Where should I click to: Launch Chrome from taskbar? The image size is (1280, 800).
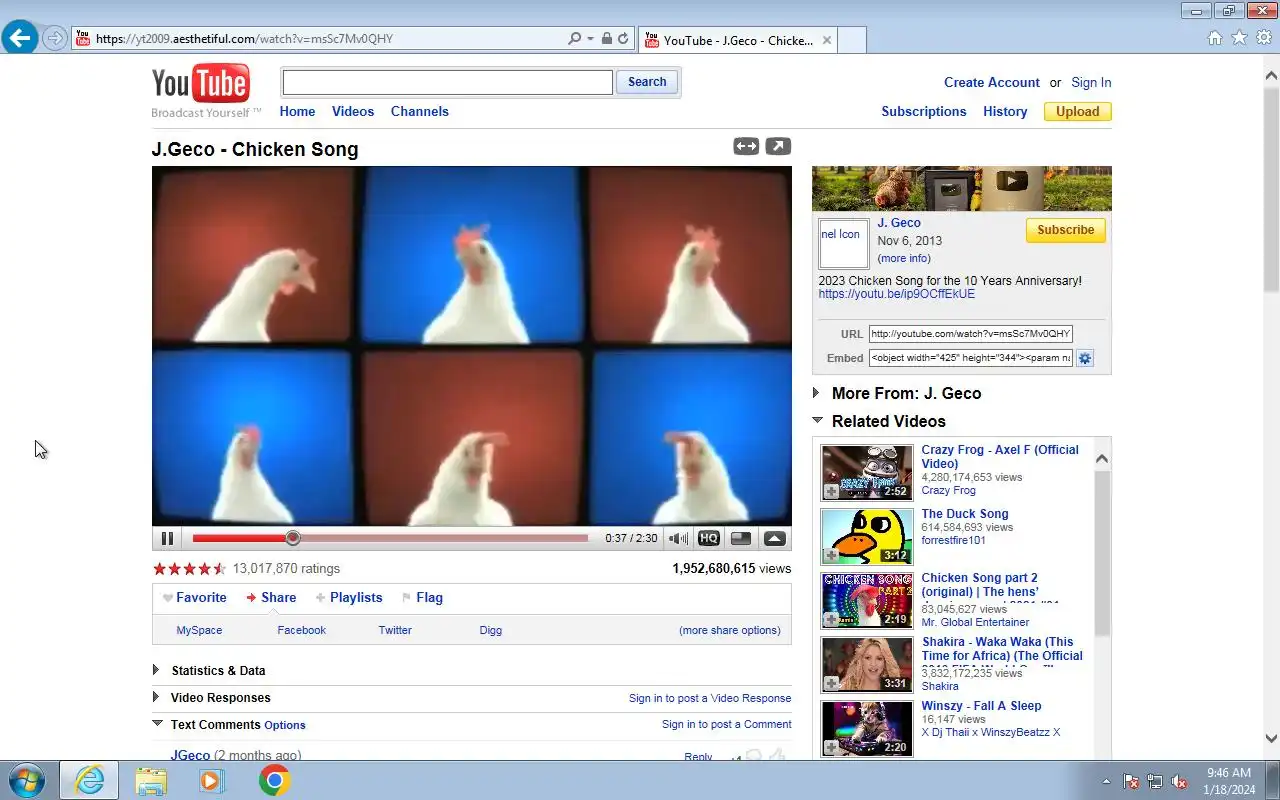click(x=274, y=780)
